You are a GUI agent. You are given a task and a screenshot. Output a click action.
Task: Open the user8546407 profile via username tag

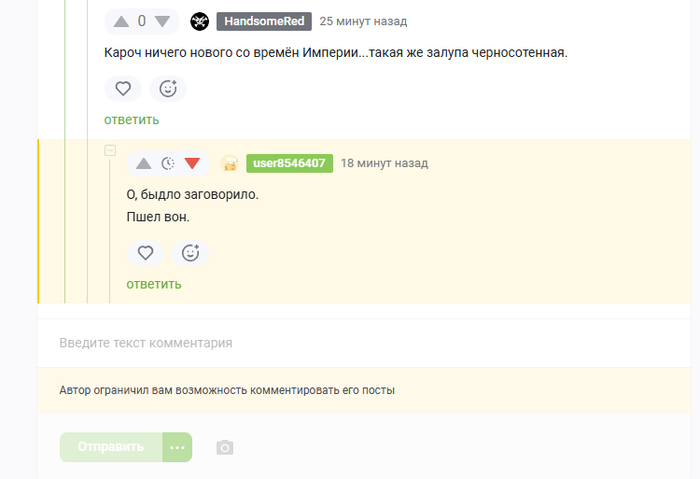289,163
